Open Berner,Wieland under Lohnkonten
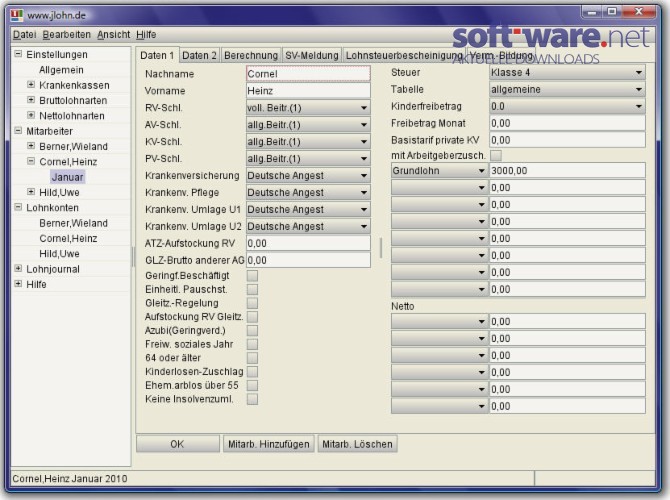 pos(73,223)
